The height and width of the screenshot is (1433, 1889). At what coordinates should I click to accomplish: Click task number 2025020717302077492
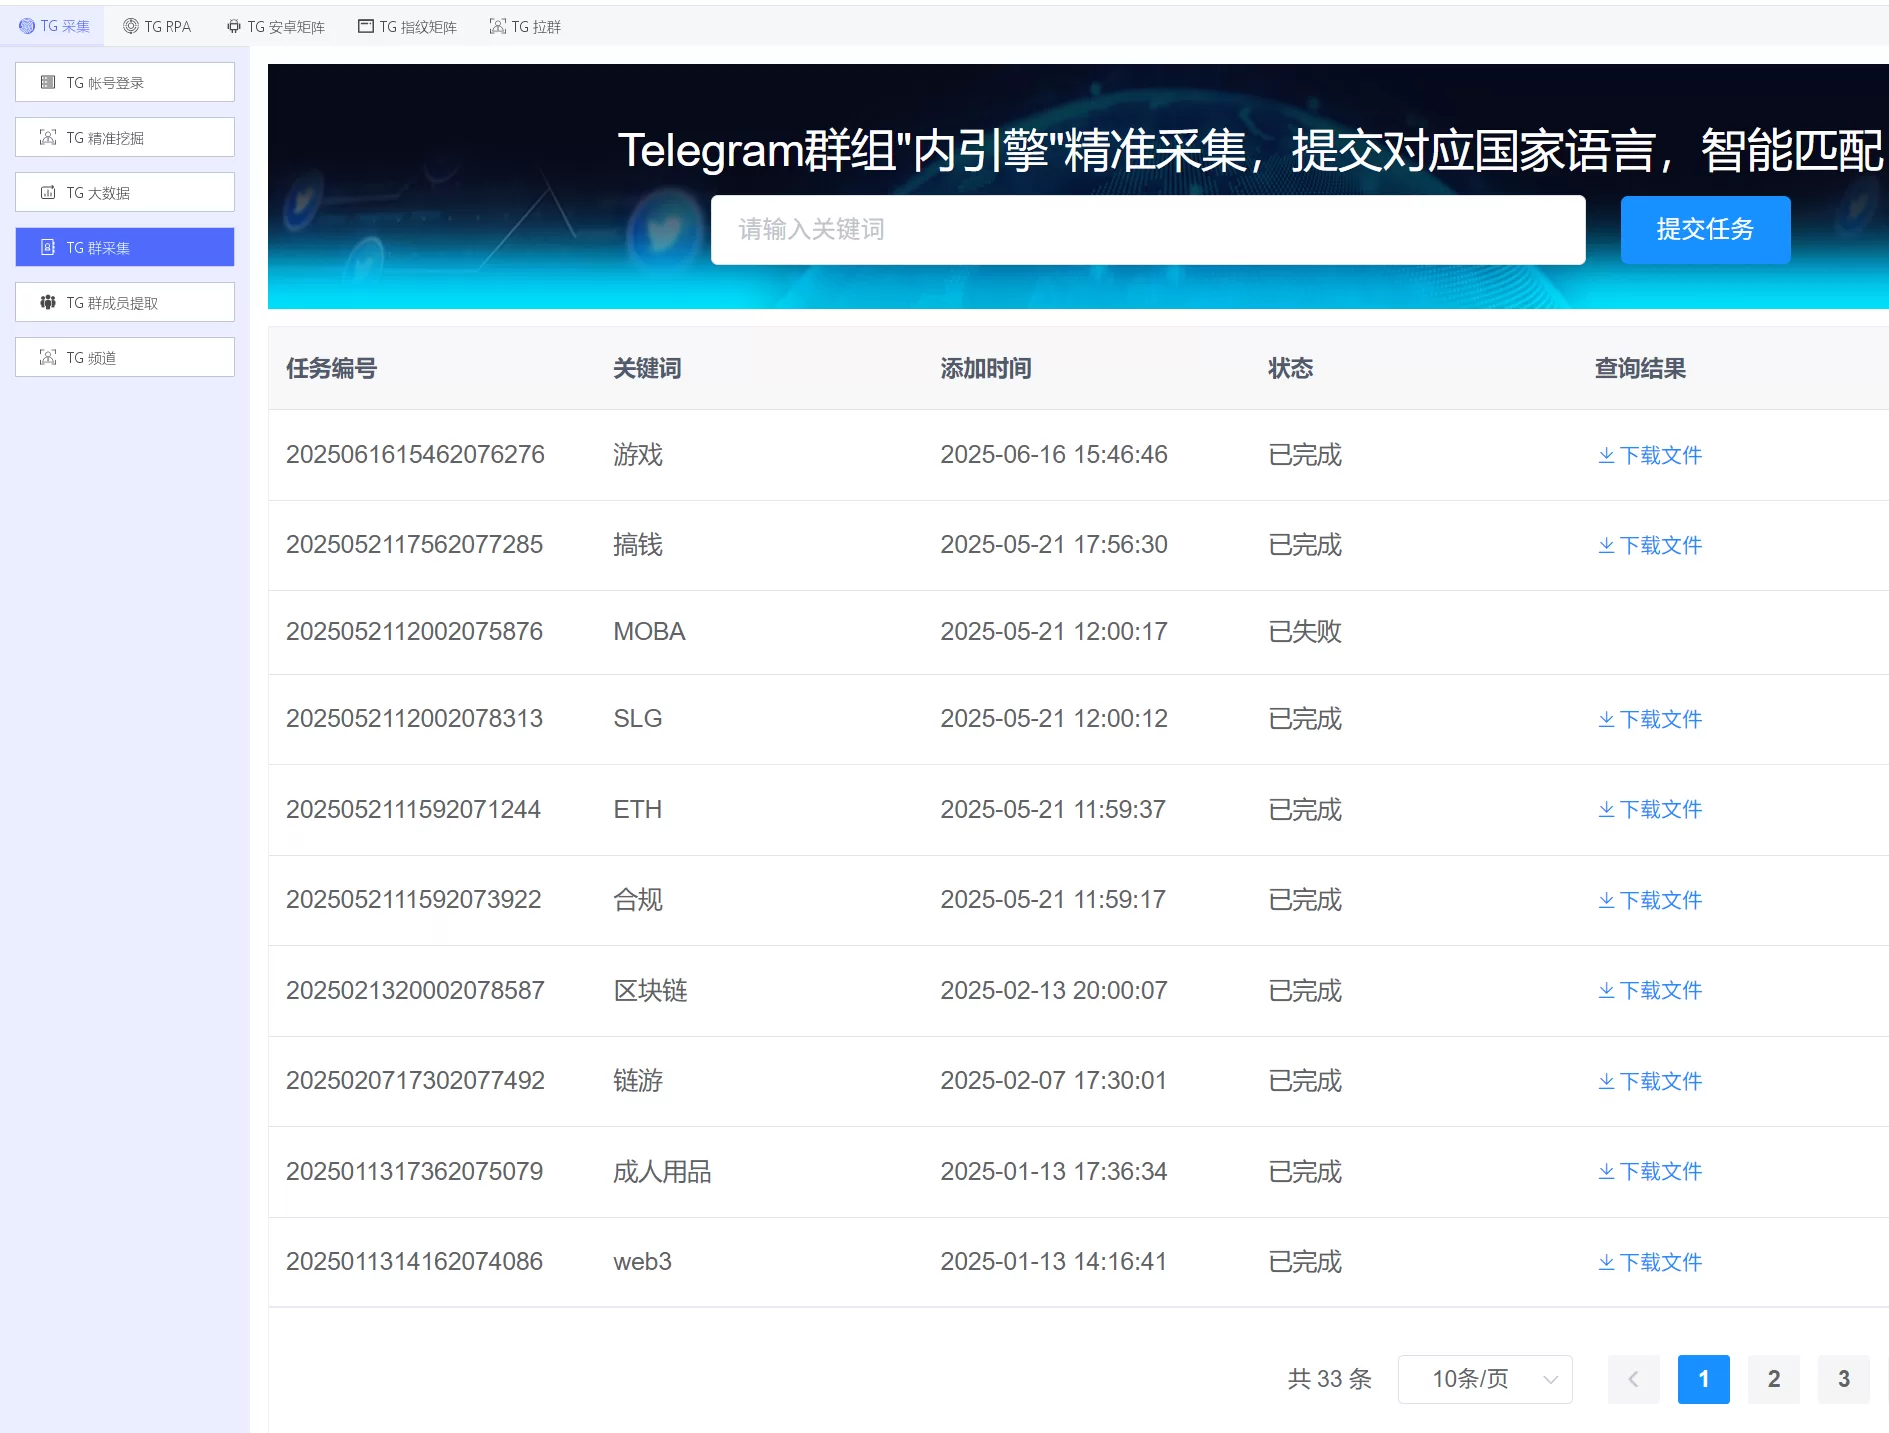(x=415, y=1080)
